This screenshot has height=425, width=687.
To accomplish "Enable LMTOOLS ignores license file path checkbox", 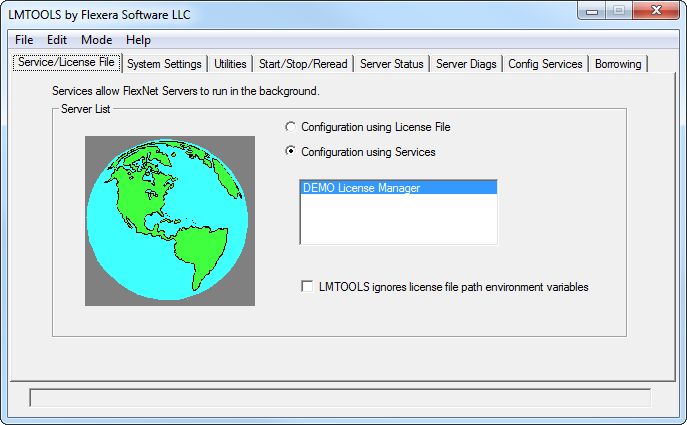I will 308,287.
